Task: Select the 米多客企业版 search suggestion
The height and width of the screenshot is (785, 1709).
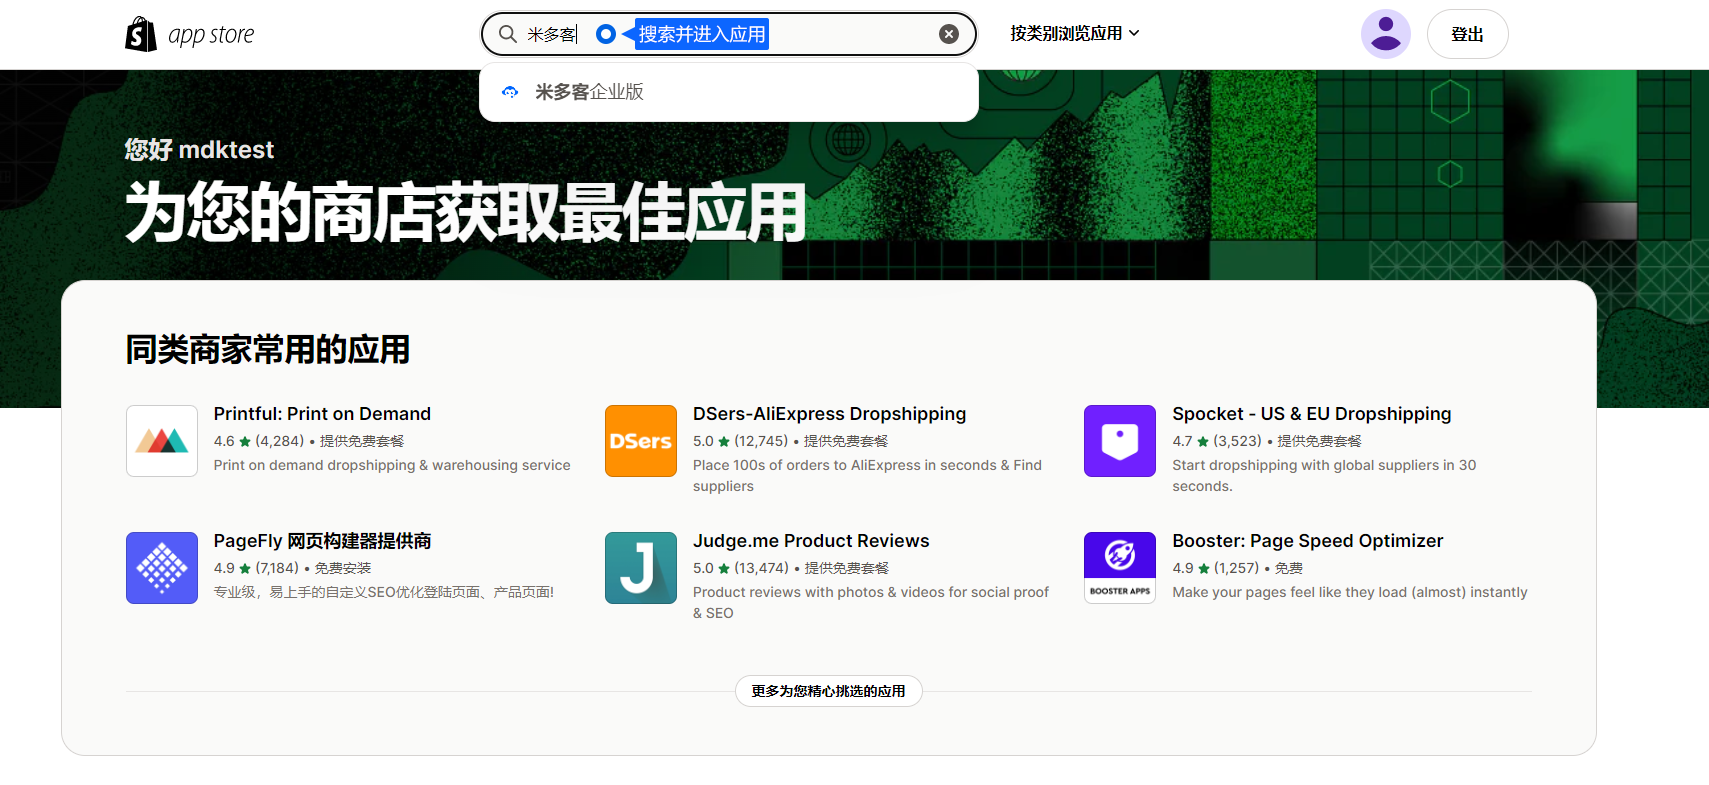Action: click(x=589, y=92)
